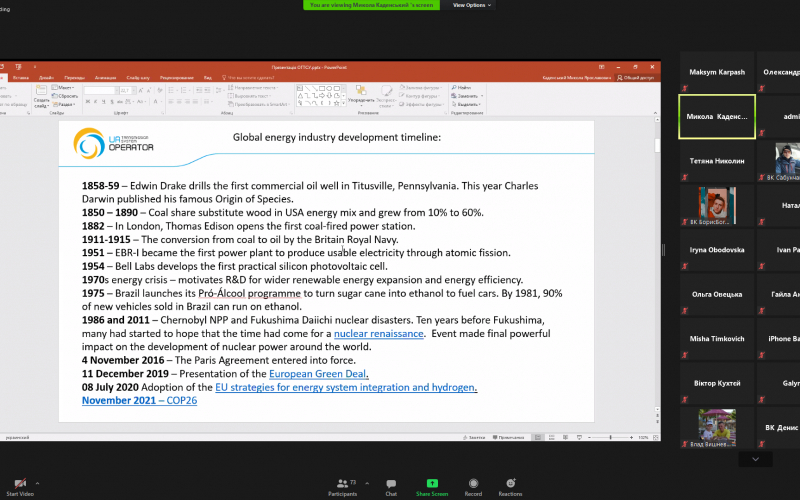Click Сбросить reset slide button

click(65, 96)
